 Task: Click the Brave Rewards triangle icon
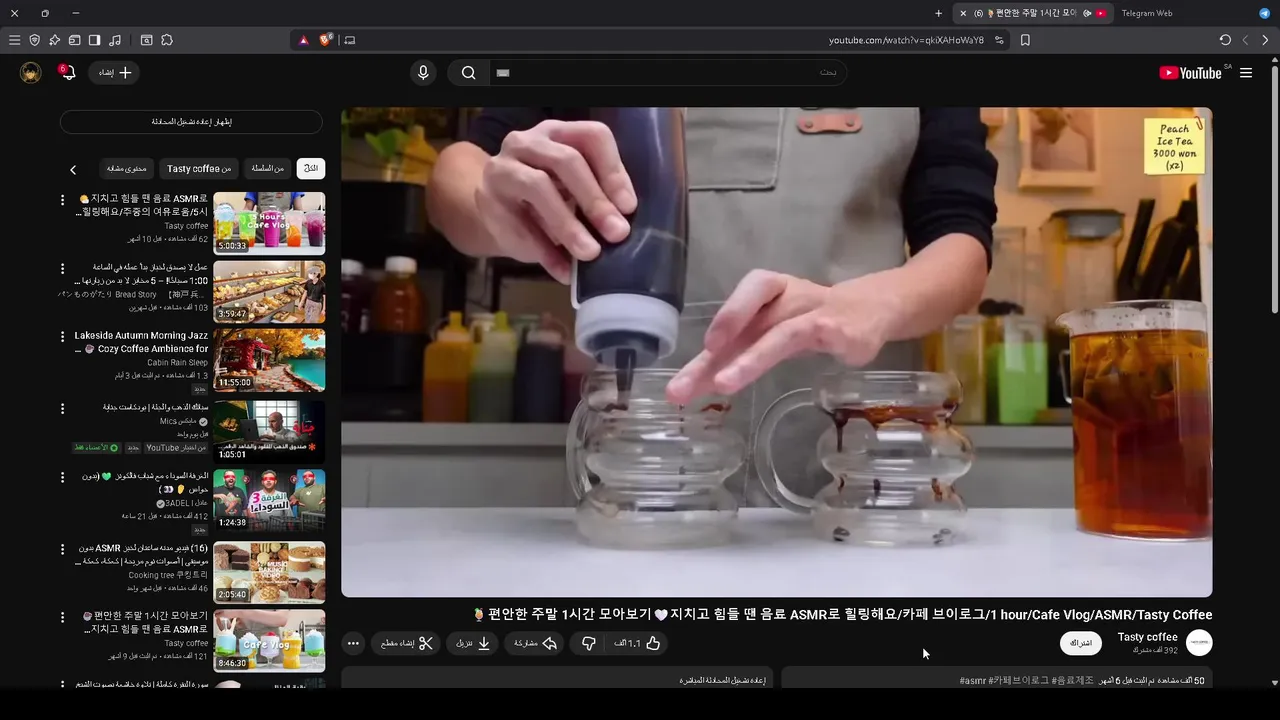304,40
